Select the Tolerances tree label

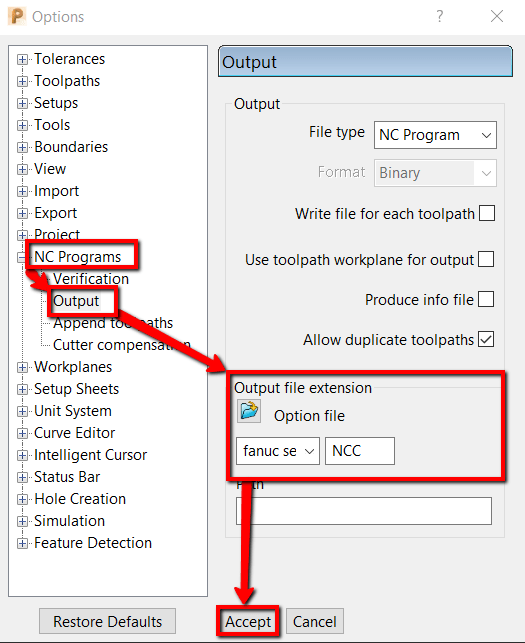(x=69, y=59)
